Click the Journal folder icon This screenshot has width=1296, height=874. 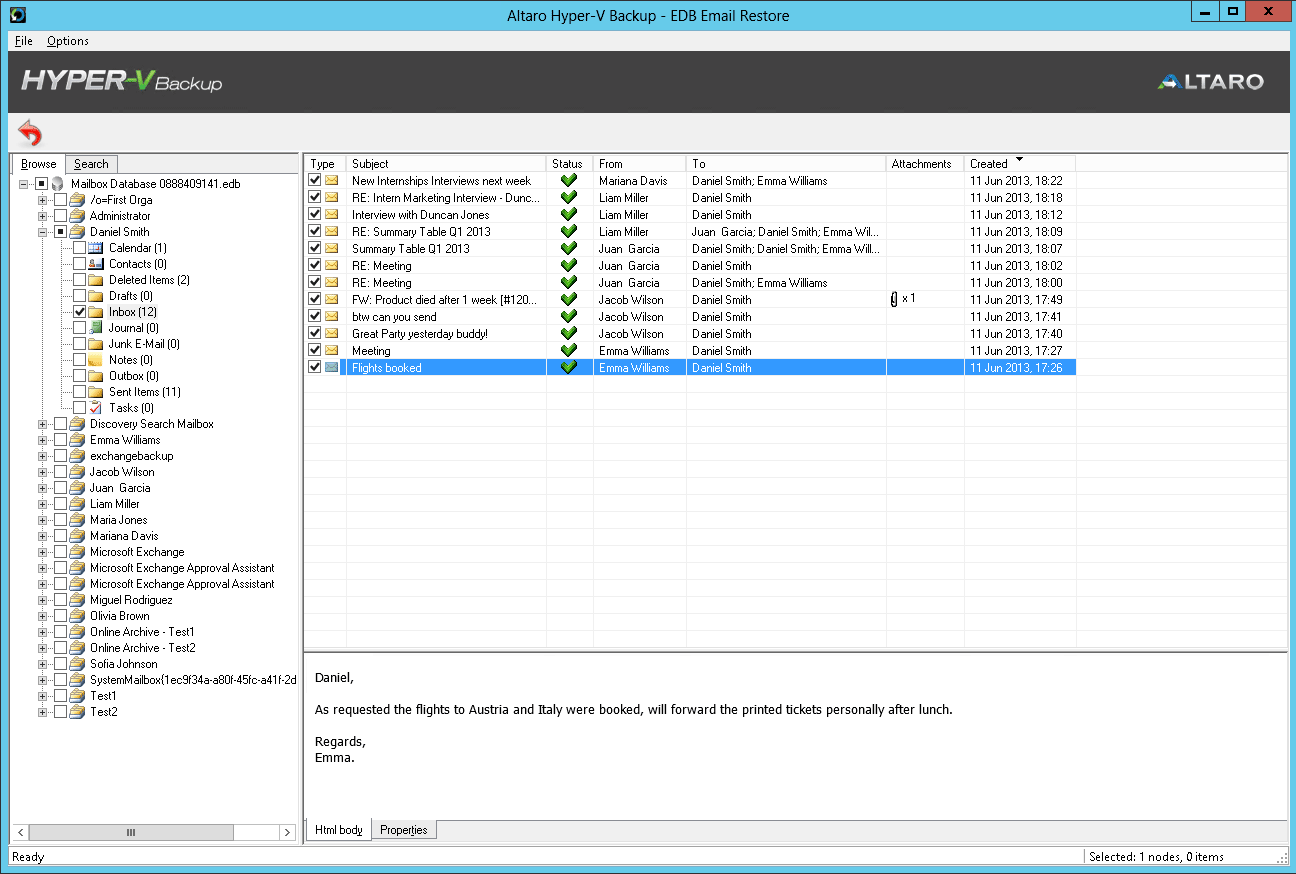pos(96,328)
